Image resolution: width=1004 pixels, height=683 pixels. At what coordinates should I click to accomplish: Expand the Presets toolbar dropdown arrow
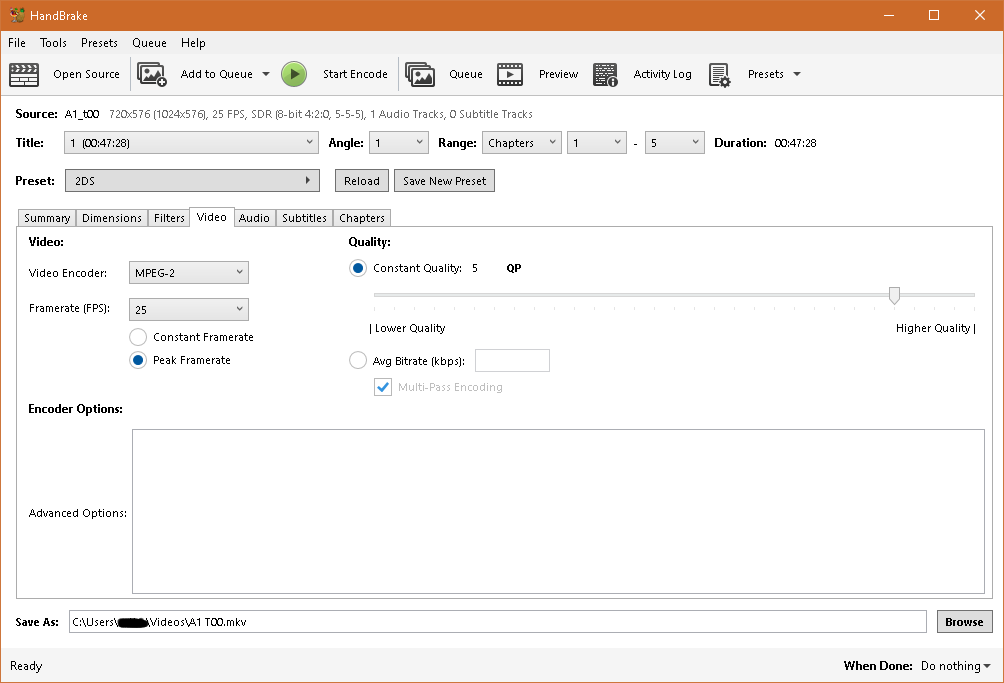(797, 74)
